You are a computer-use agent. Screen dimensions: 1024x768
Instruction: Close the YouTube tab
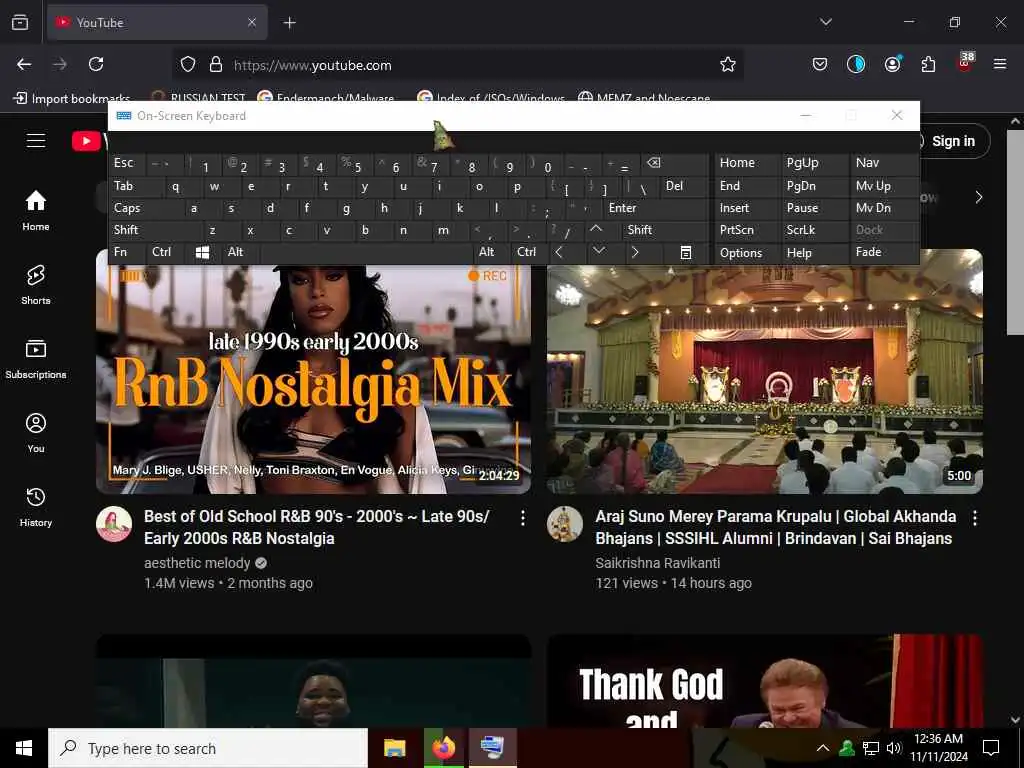coord(251,22)
